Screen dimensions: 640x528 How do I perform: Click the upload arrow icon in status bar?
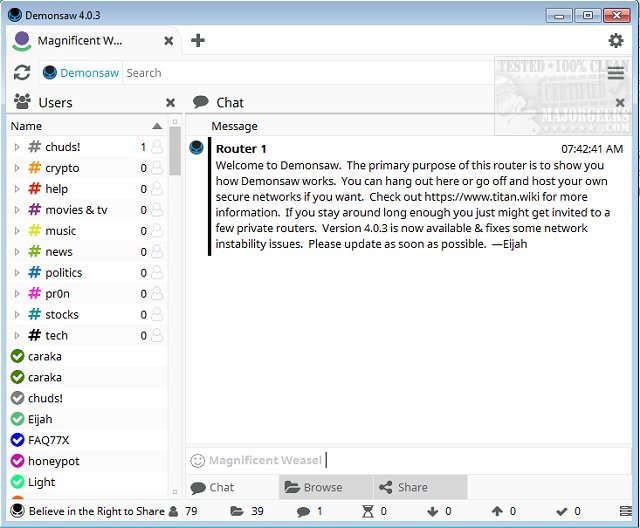coord(497,511)
